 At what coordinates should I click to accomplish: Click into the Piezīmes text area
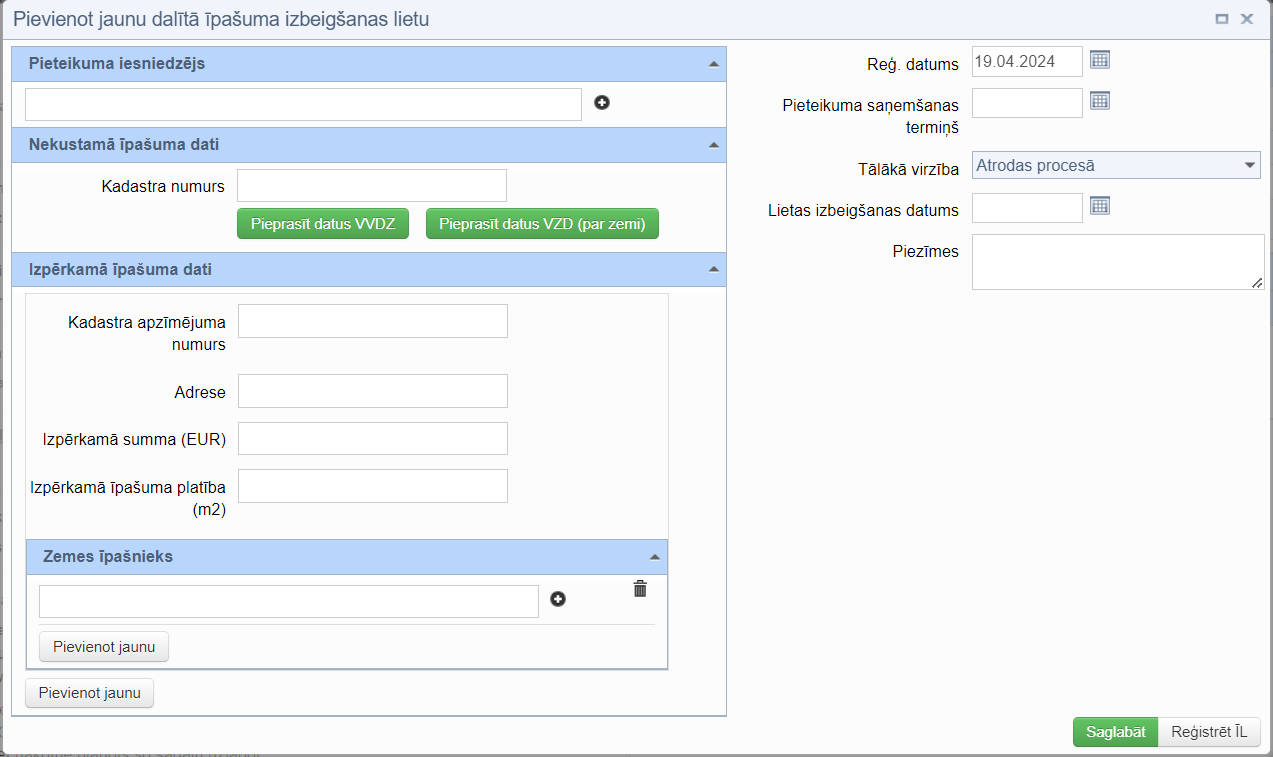[x=1117, y=262]
